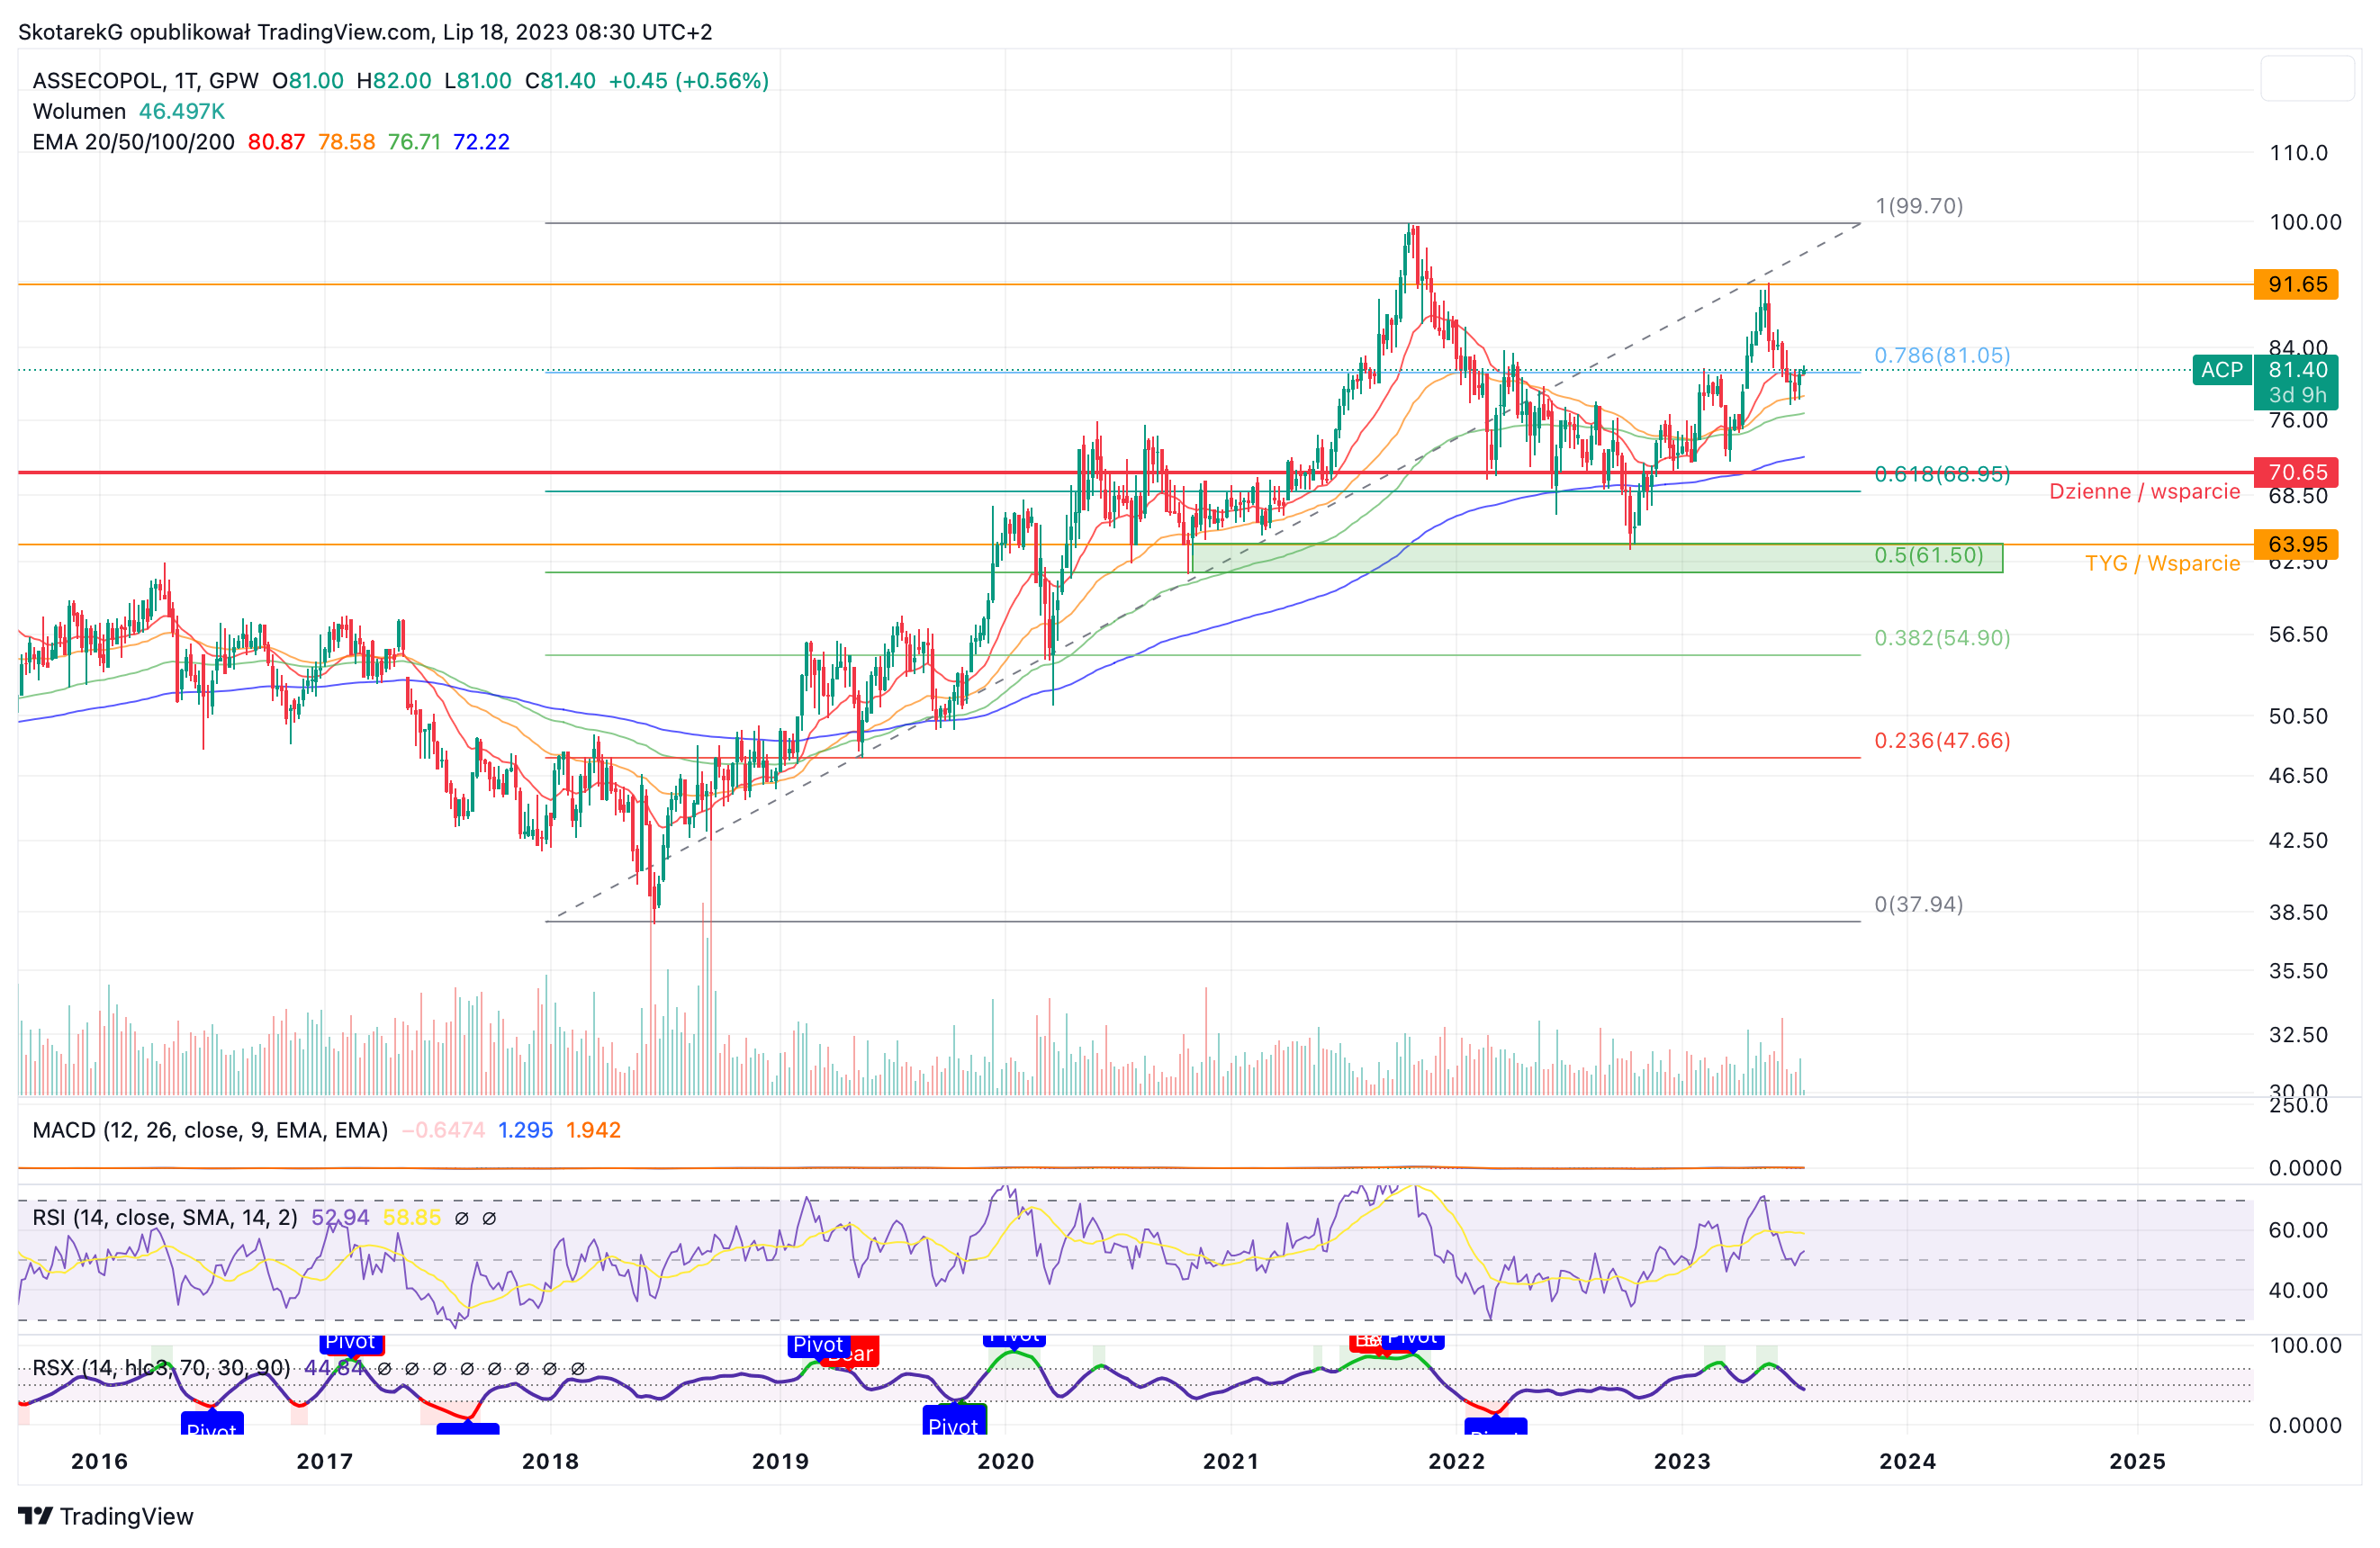2380x1548 pixels.
Task: Click the empty box at top right corner
Action: pyautogui.click(x=2307, y=78)
